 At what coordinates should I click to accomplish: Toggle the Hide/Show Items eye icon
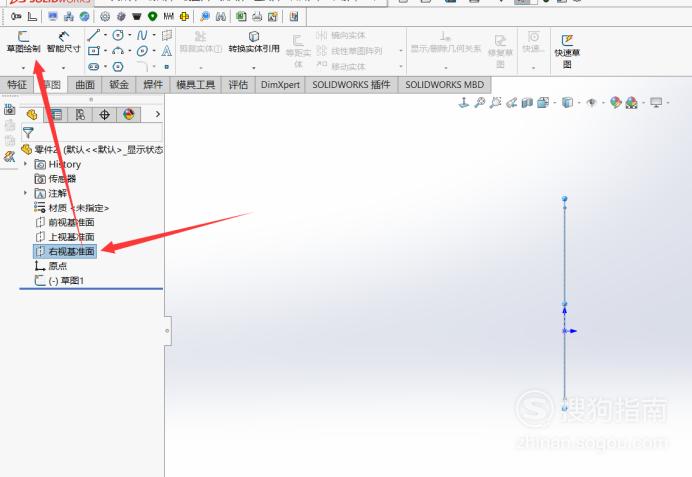[x=592, y=103]
